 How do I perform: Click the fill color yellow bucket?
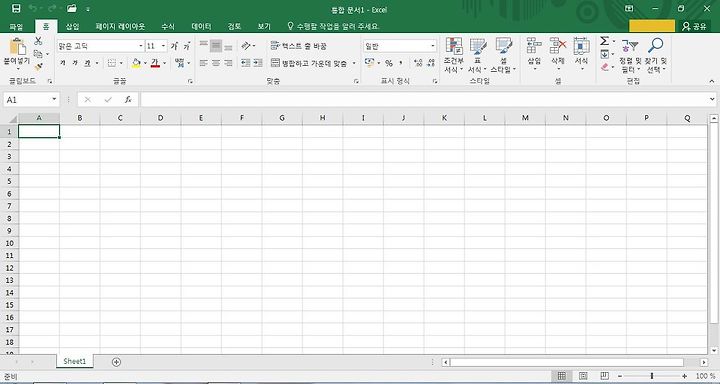click(x=136, y=63)
